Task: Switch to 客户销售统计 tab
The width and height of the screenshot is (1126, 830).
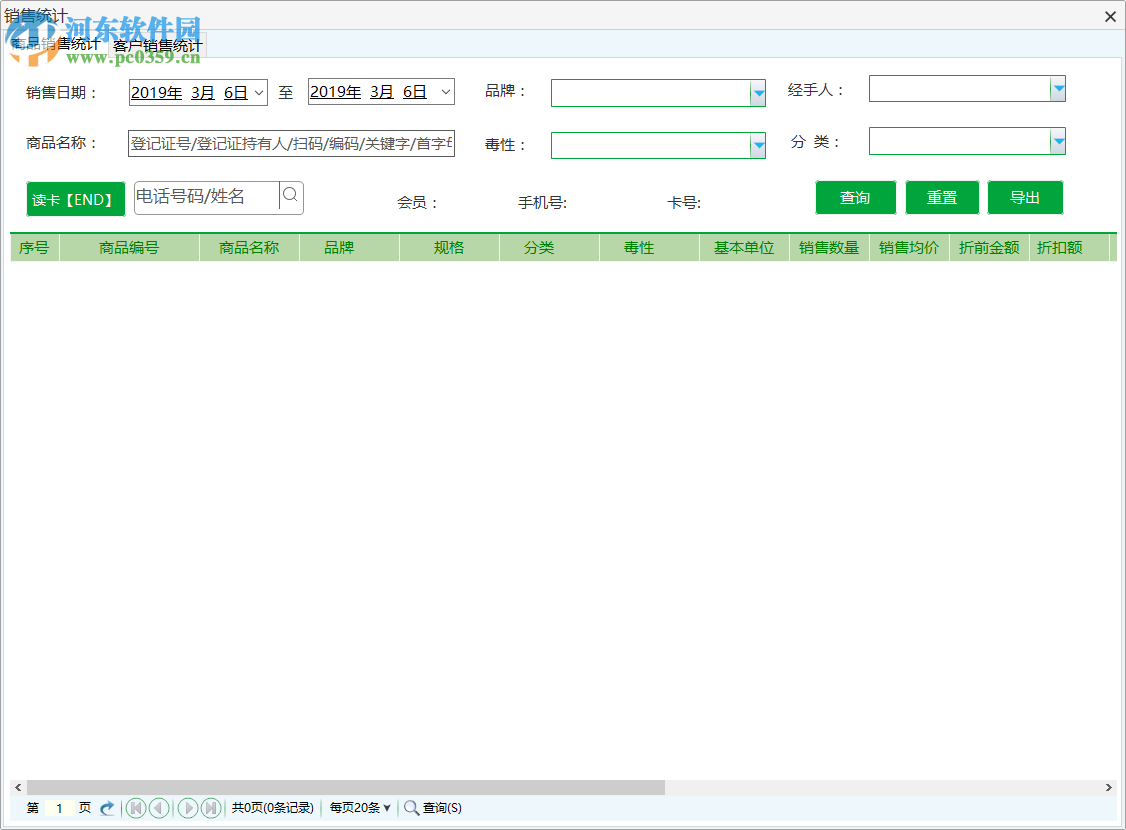Action: tap(158, 46)
